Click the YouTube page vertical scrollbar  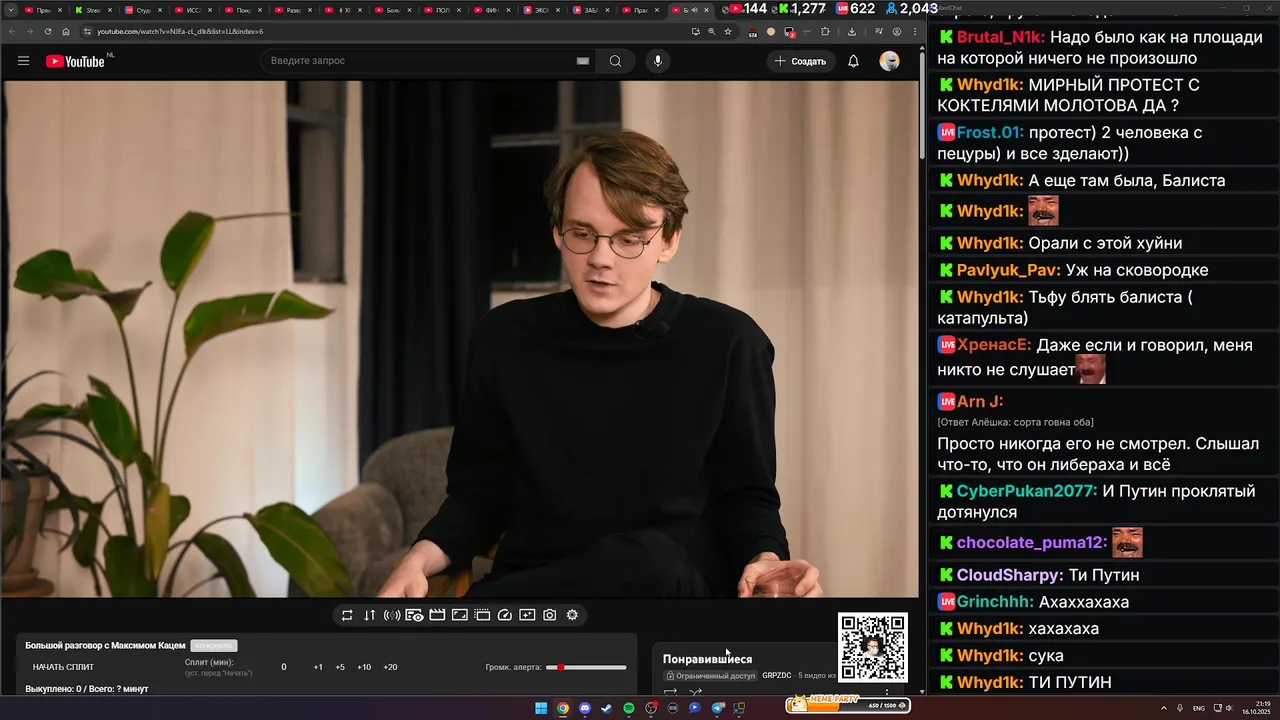921,105
